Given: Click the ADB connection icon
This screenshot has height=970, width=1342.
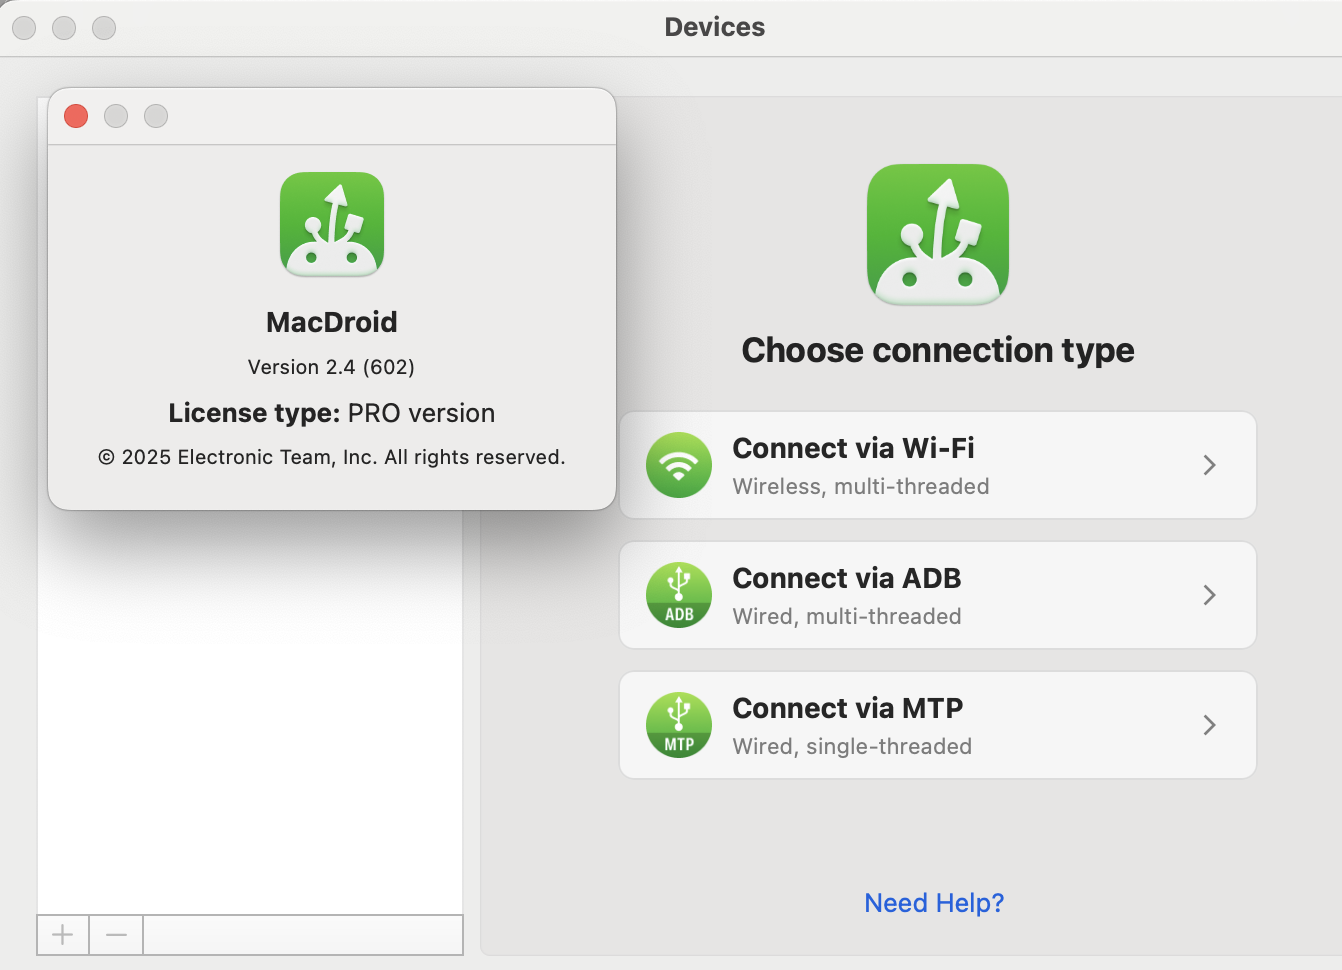Looking at the screenshot, I should (679, 595).
